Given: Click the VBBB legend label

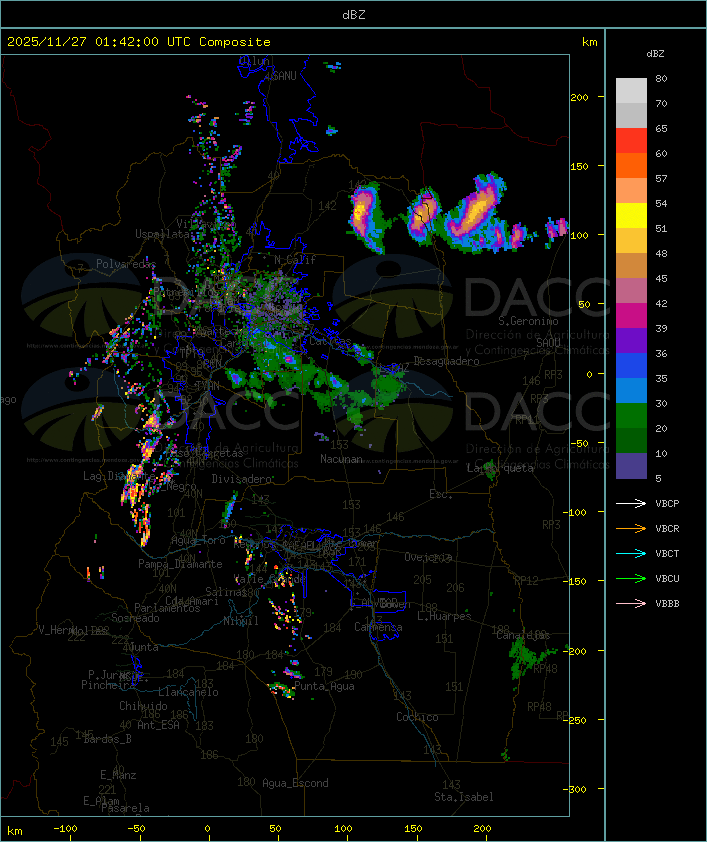Looking at the screenshot, I should tap(667, 604).
